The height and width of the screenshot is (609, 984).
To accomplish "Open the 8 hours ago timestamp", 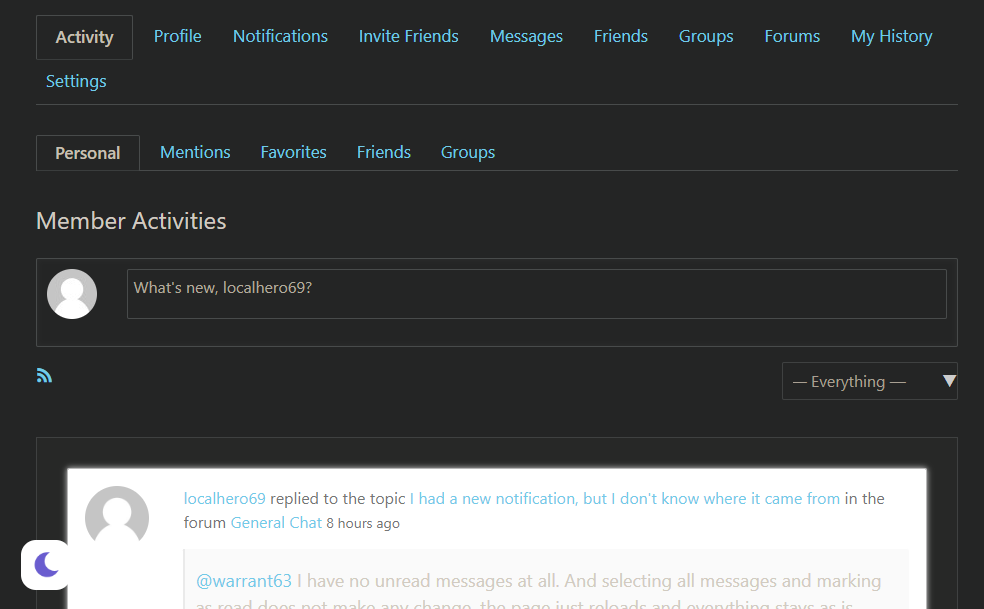I will [363, 523].
